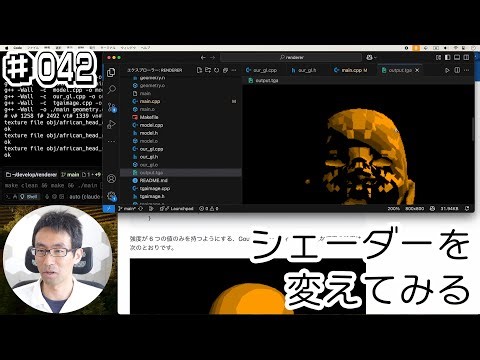Toggle the secondary sidebar visibility

466,58
